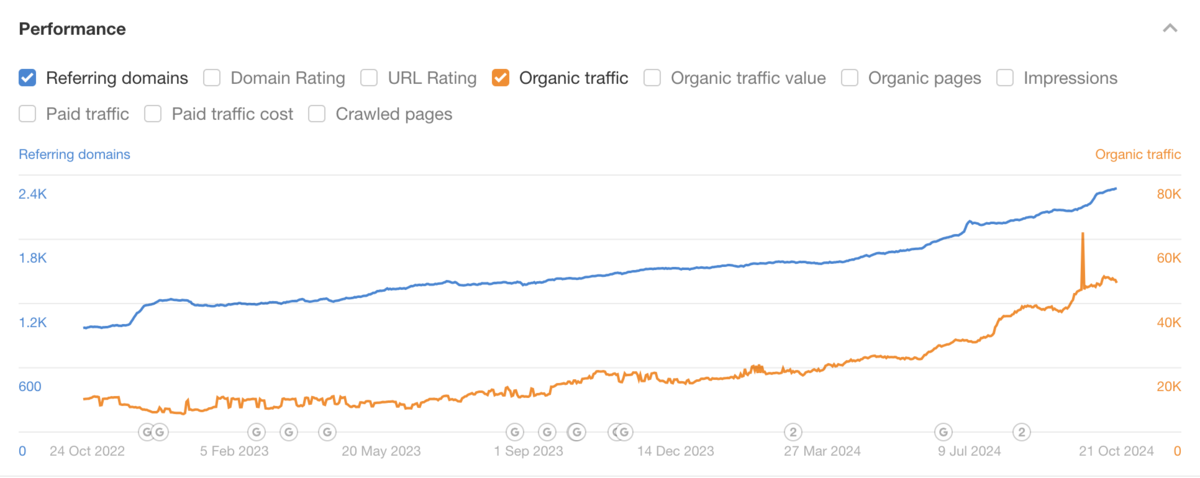Turn on the Impressions checkbox
Screen dimensions: 1200x478
coord(1005,78)
